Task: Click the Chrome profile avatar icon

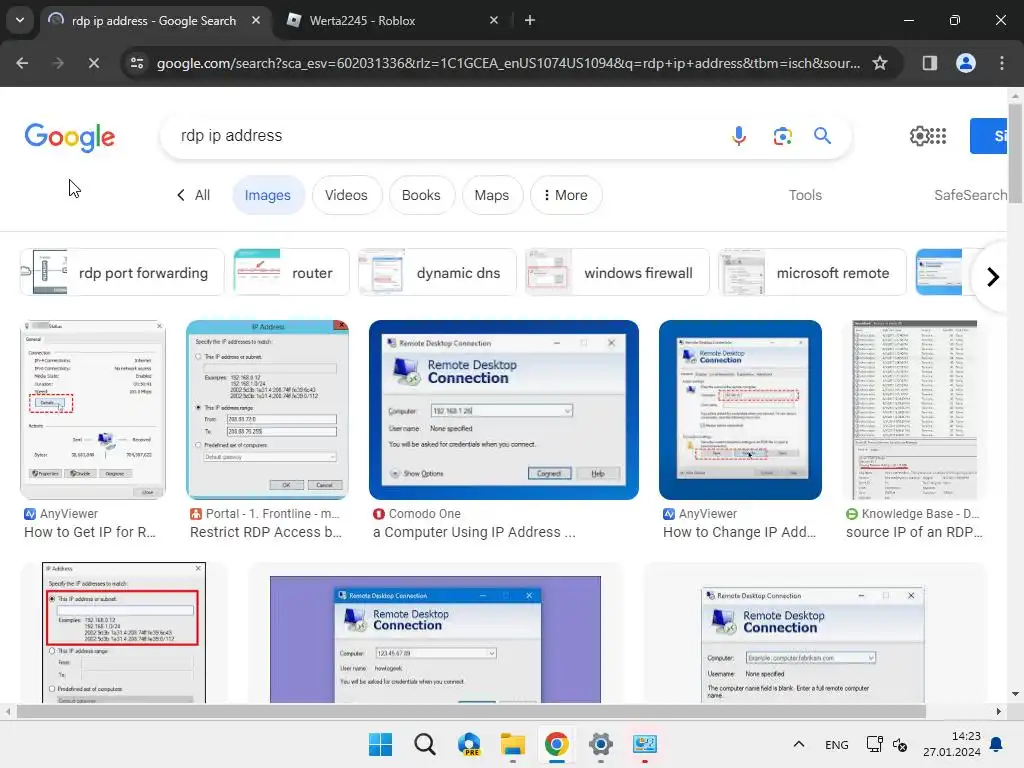Action: point(966,63)
